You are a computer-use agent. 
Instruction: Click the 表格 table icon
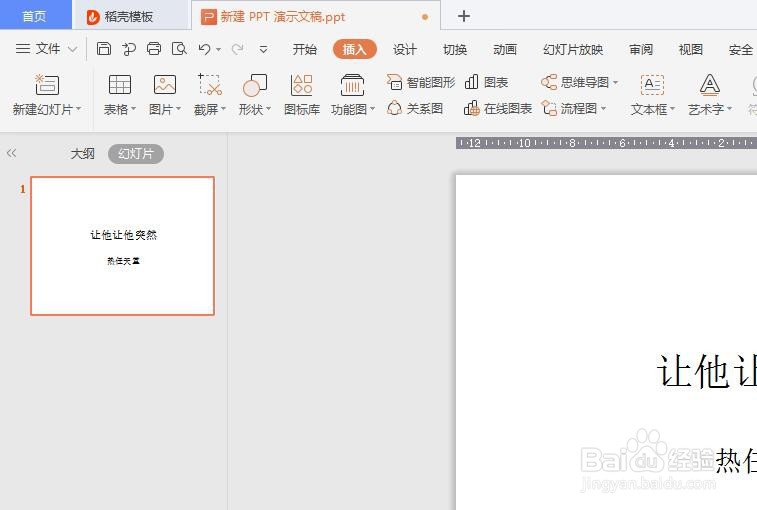[x=120, y=85]
